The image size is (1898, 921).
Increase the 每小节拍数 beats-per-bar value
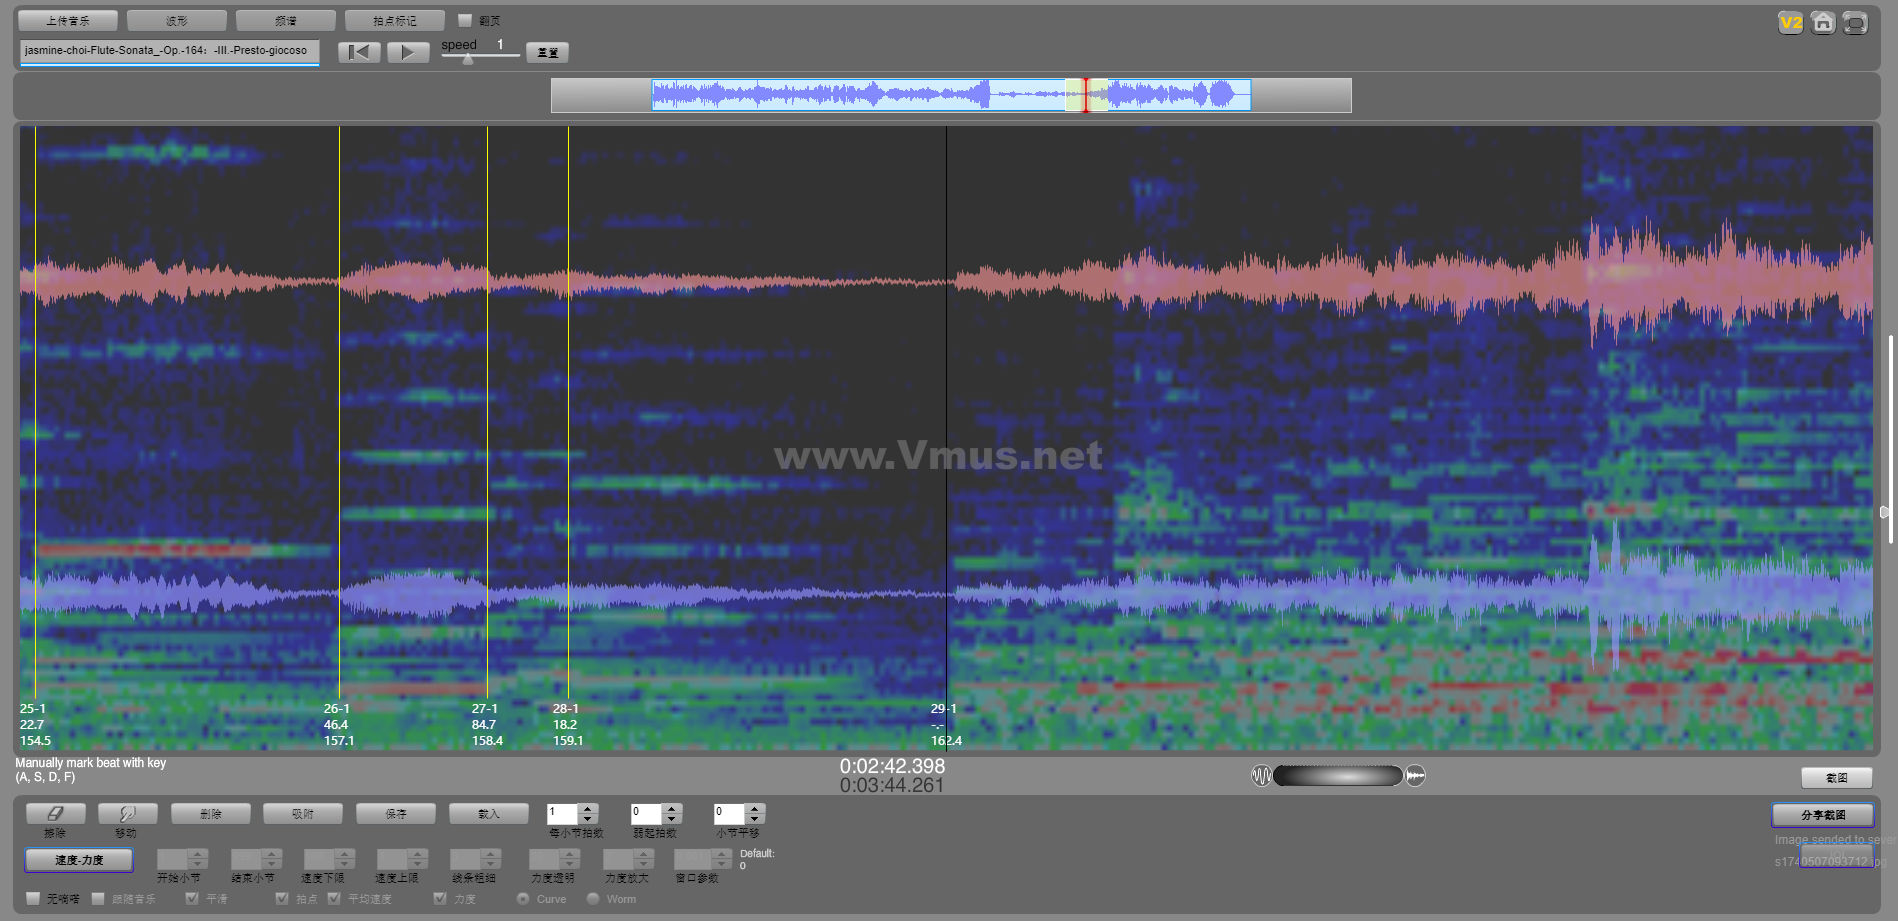click(588, 808)
